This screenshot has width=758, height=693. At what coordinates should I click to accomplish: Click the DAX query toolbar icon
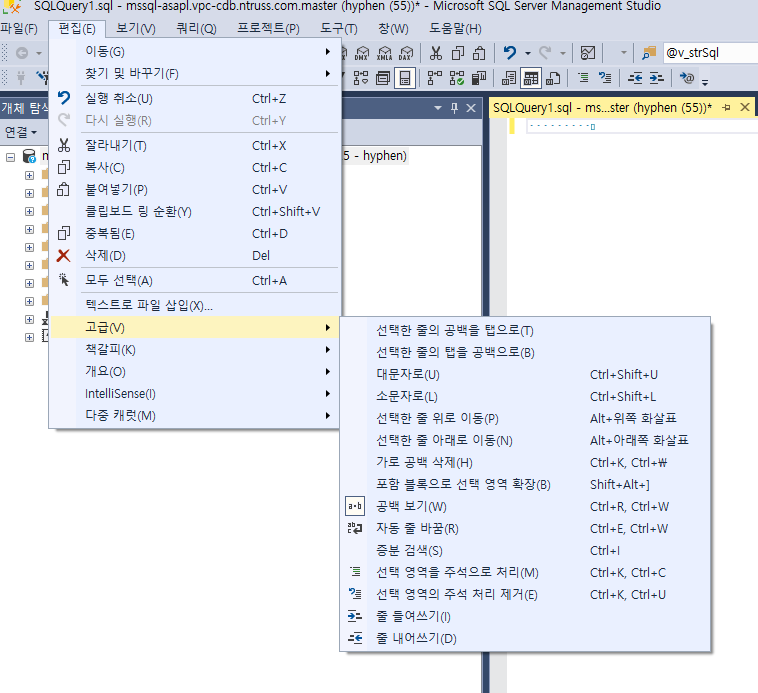coord(406,53)
